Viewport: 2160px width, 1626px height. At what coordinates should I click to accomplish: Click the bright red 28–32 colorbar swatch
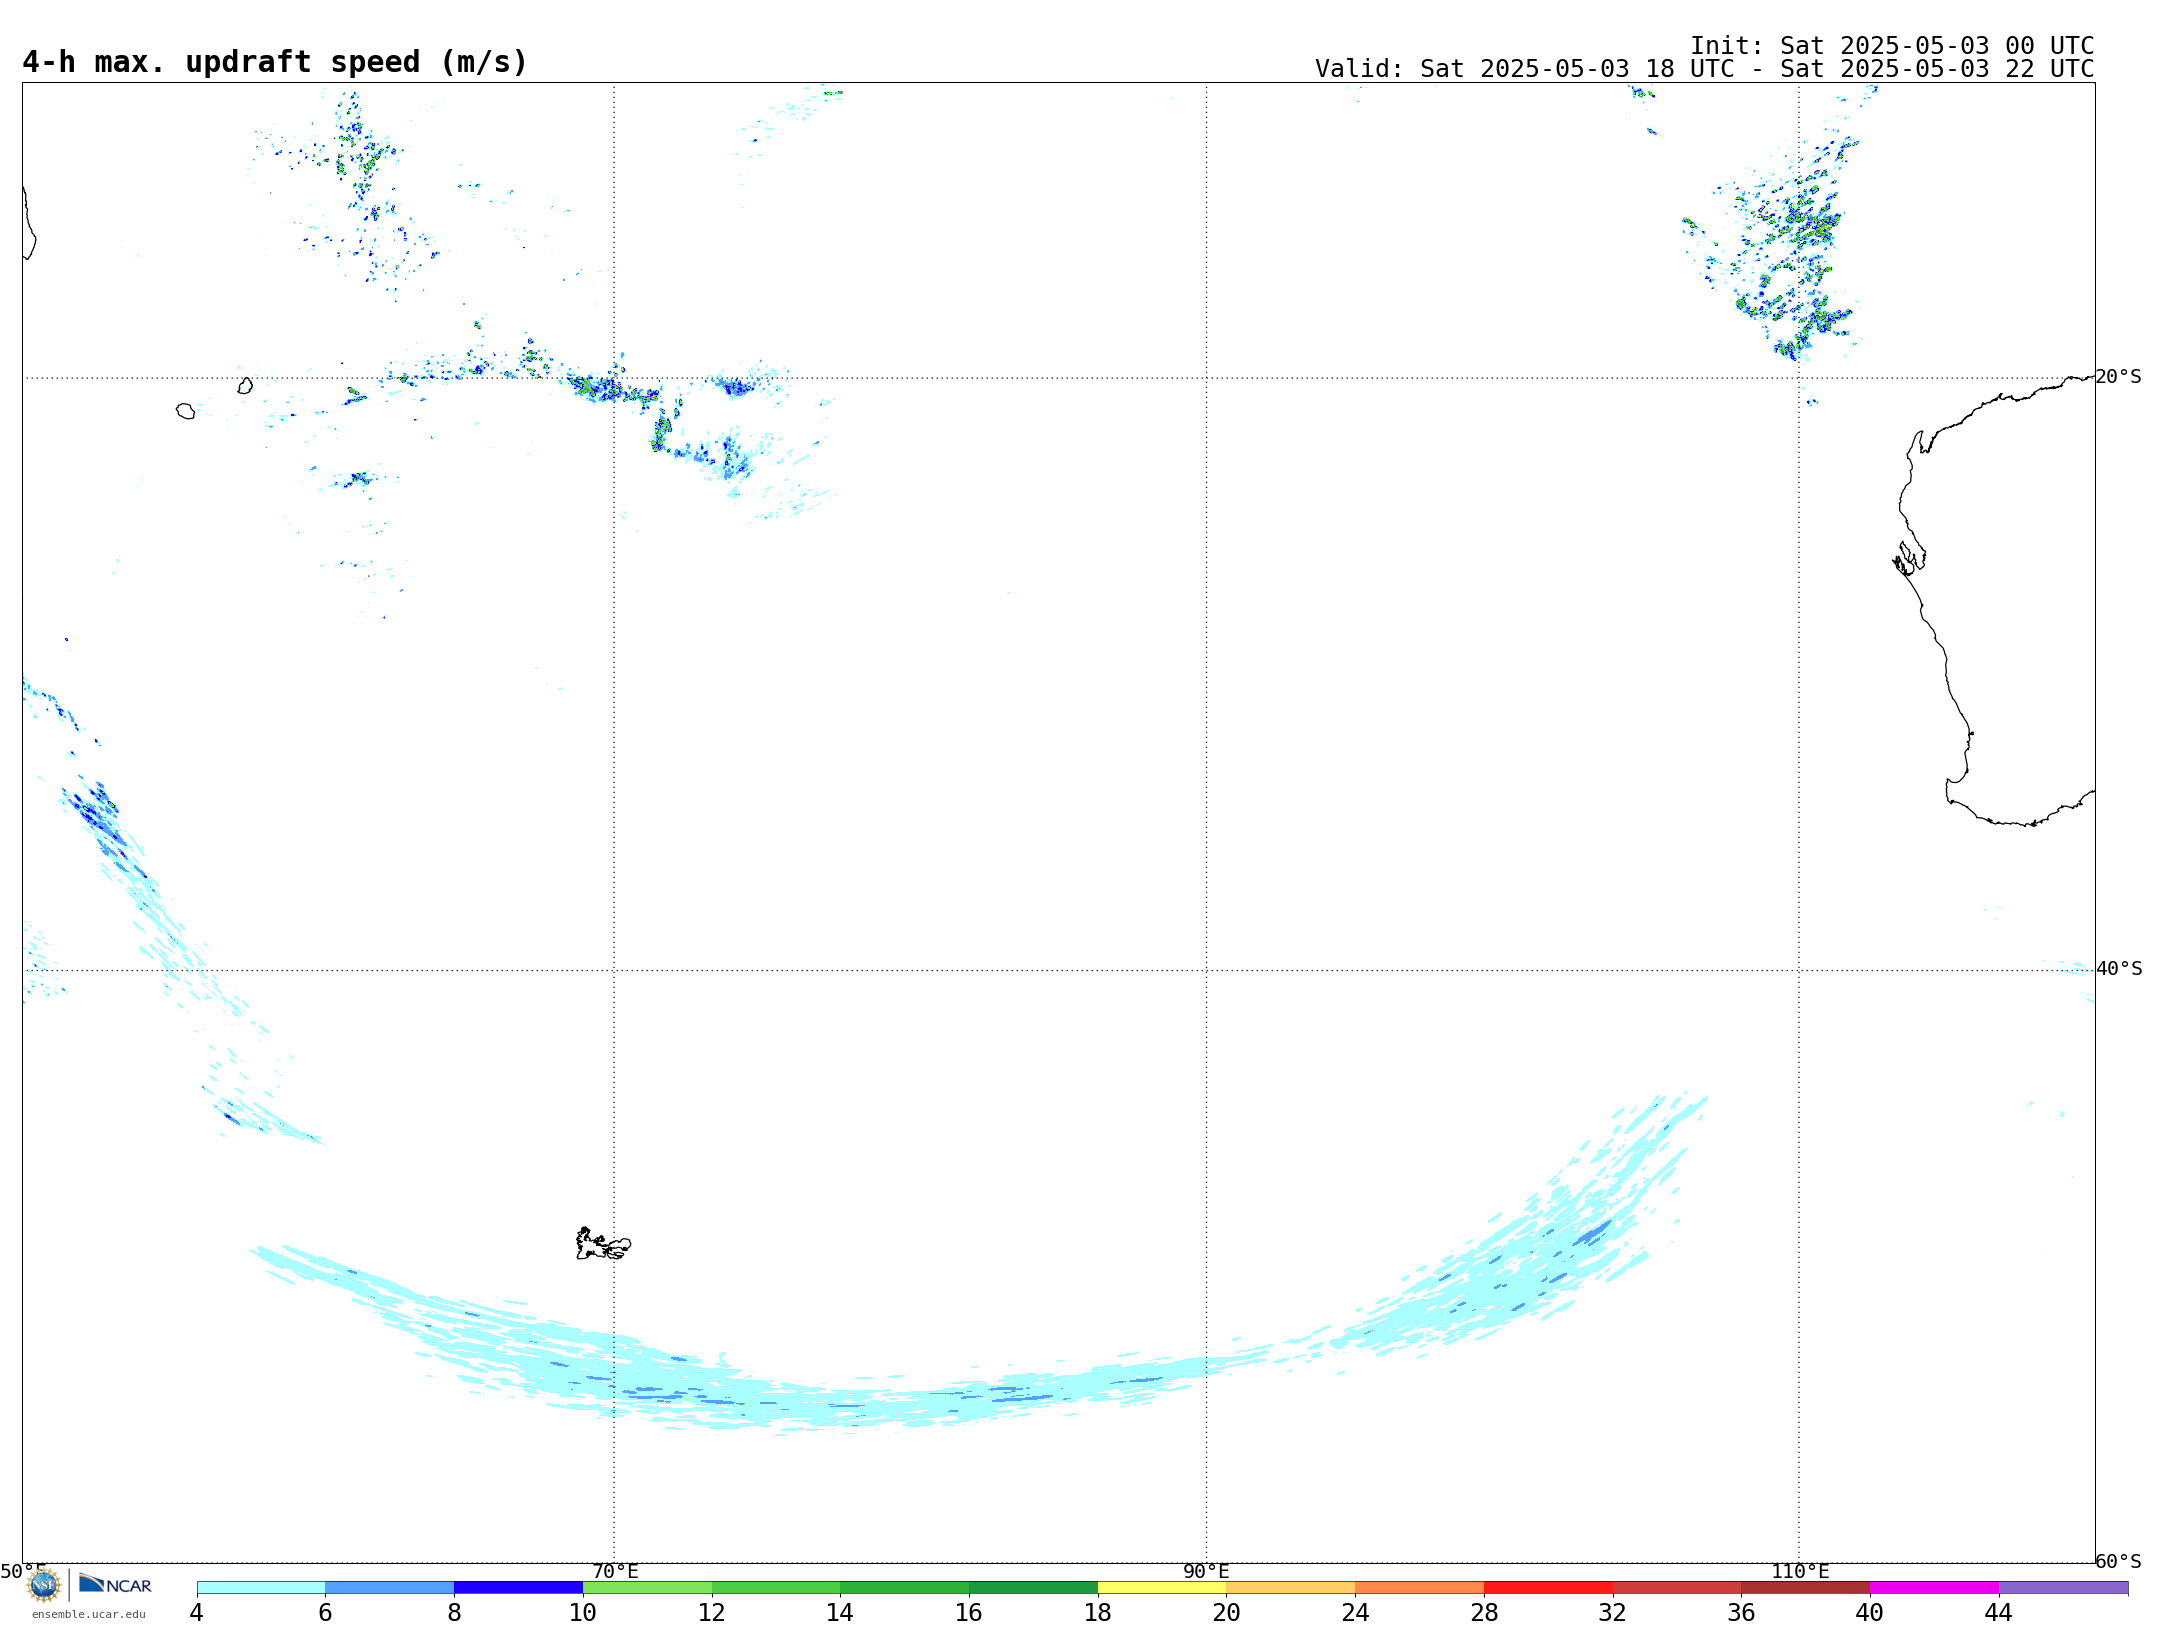(x=1548, y=1587)
